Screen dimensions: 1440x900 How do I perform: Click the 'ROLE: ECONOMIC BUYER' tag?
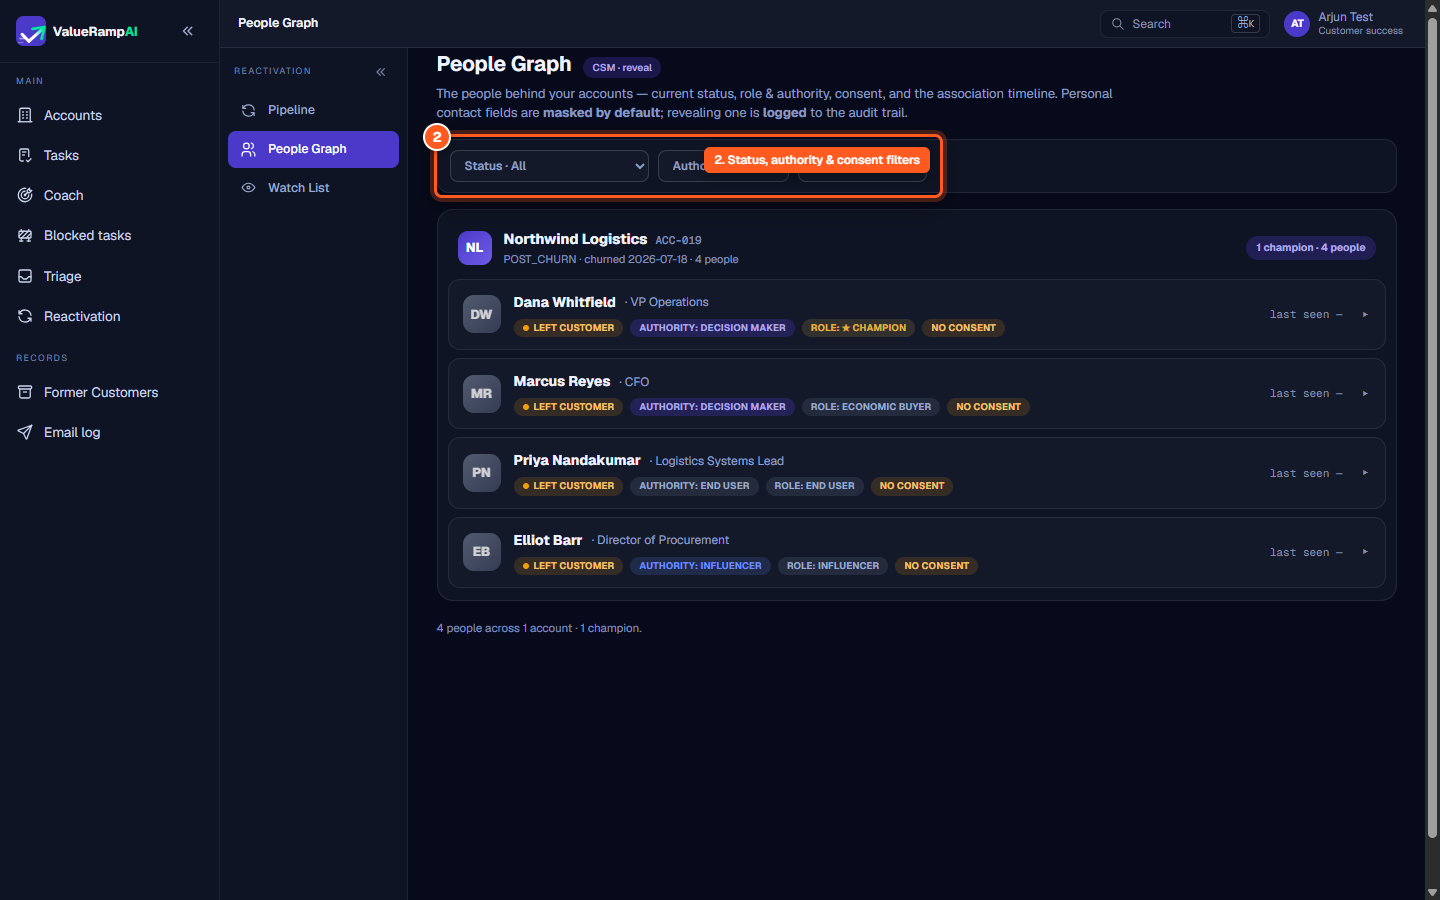pyautogui.click(x=870, y=407)
